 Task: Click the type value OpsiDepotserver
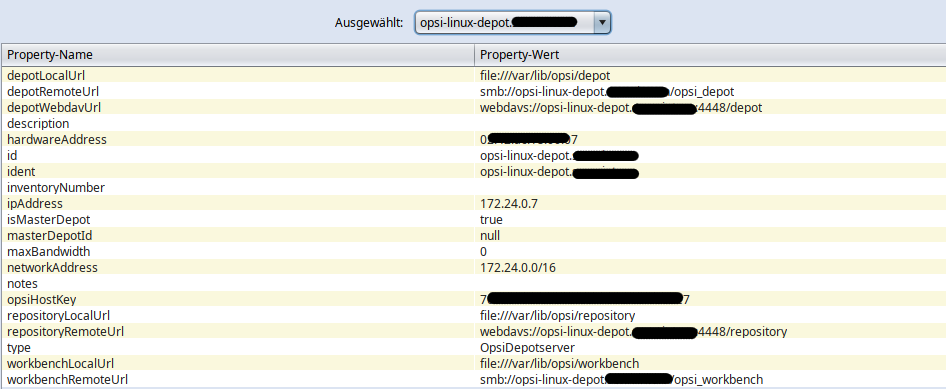click(527, 347)
